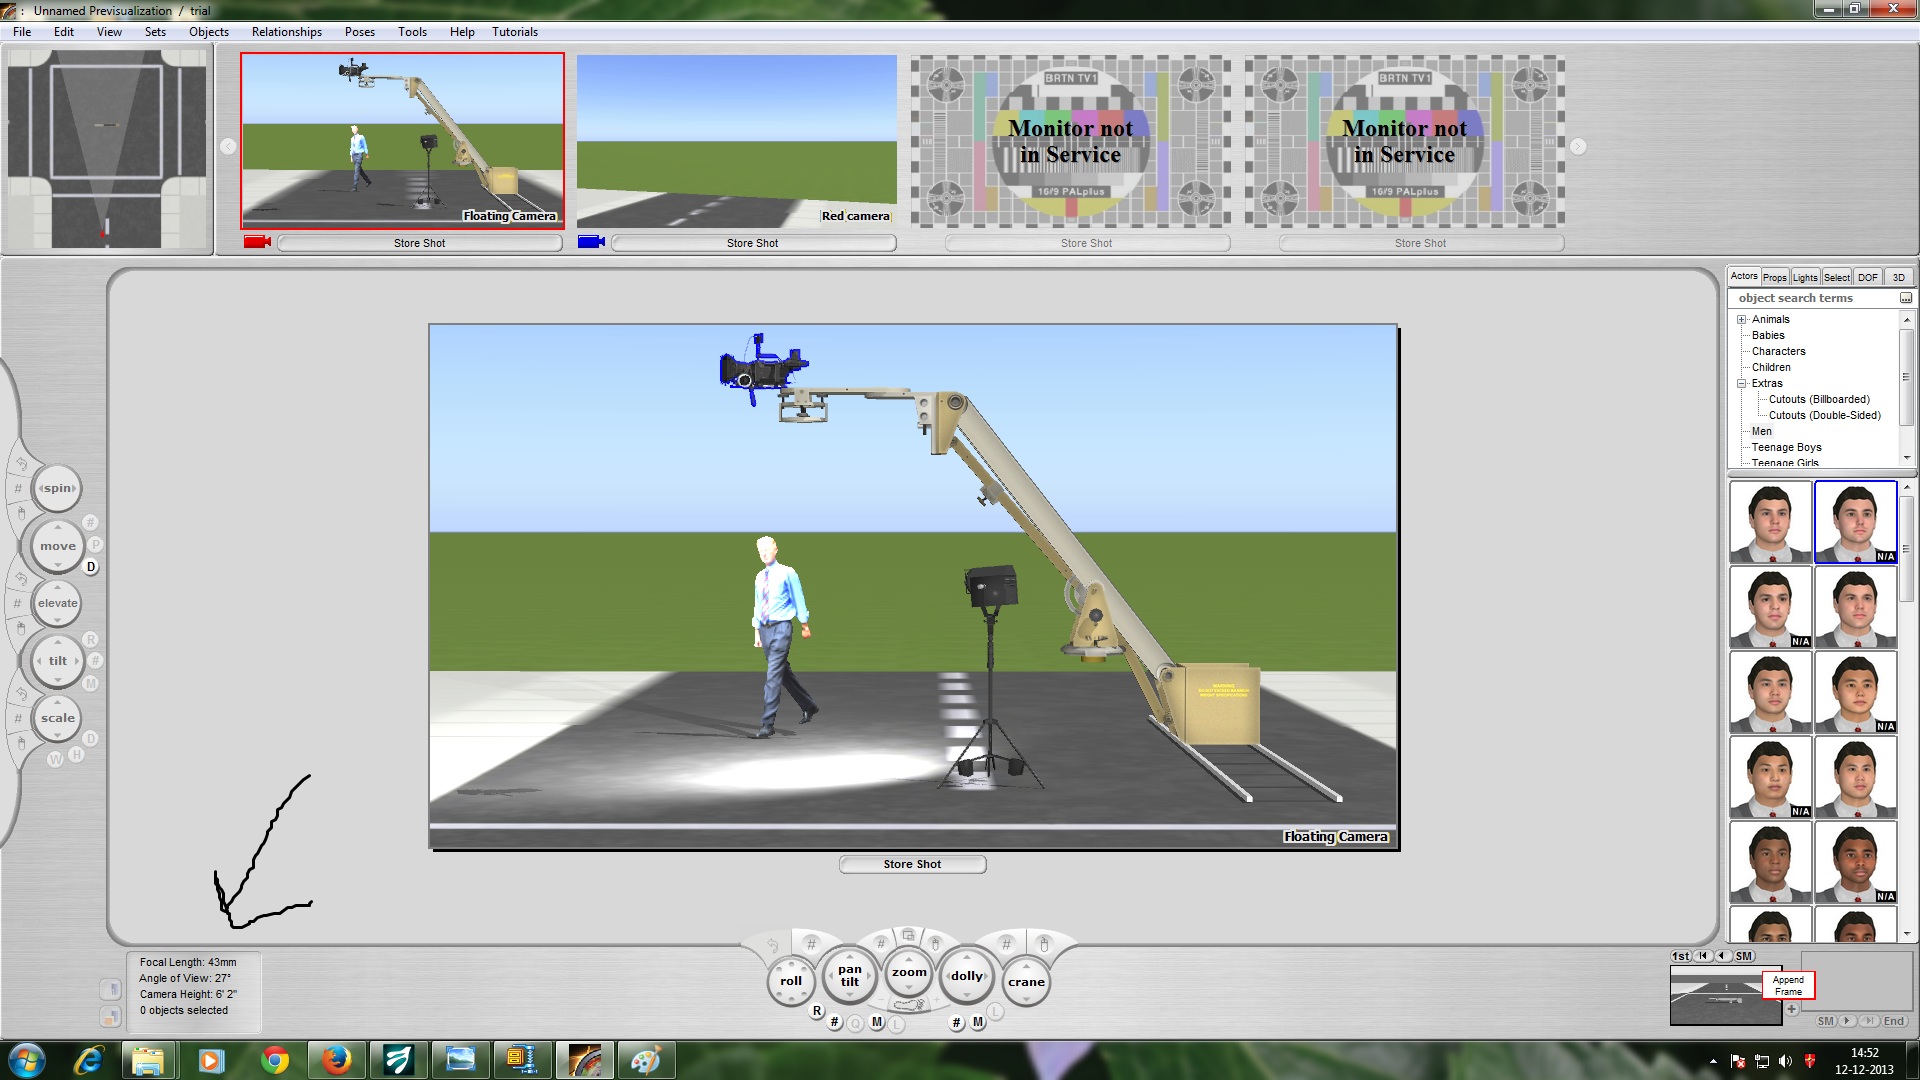This screenshot has width=1920, height=1080.
Task: Click the blue camera icon
Action: click(x=591, y=242)
